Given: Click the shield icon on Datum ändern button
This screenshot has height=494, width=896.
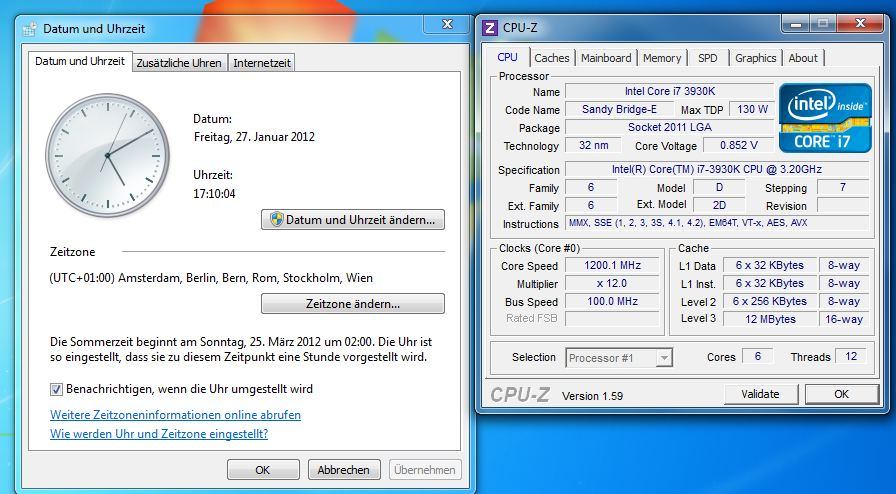Looking at the screenshot, I should [x=276, y=220].
